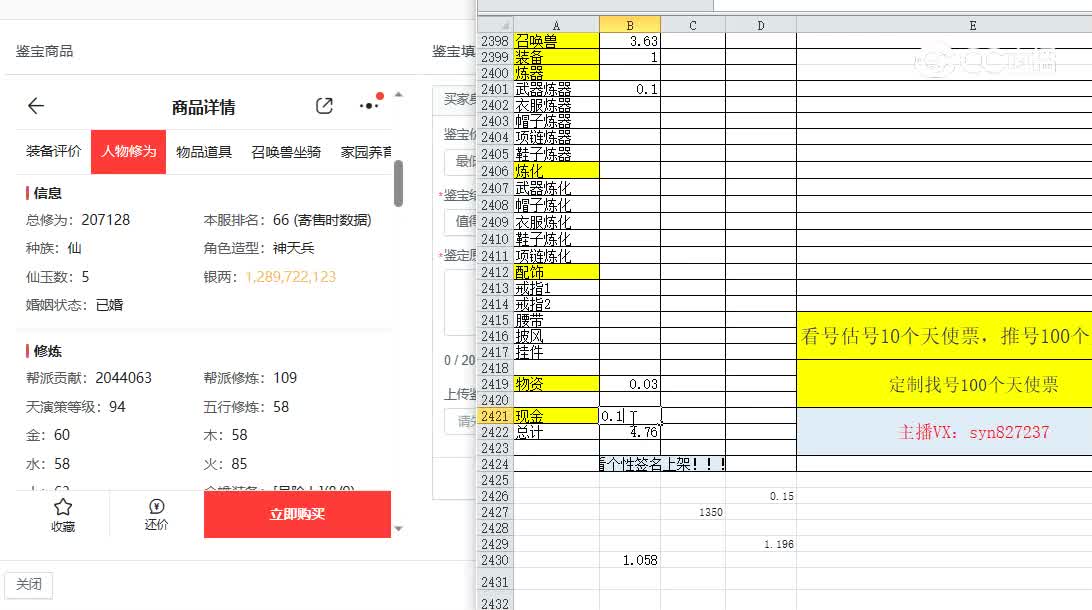Open the 最低 dropdown under 鉴宝价
This screenshot has width=1092, height=610.
[459, 163]
